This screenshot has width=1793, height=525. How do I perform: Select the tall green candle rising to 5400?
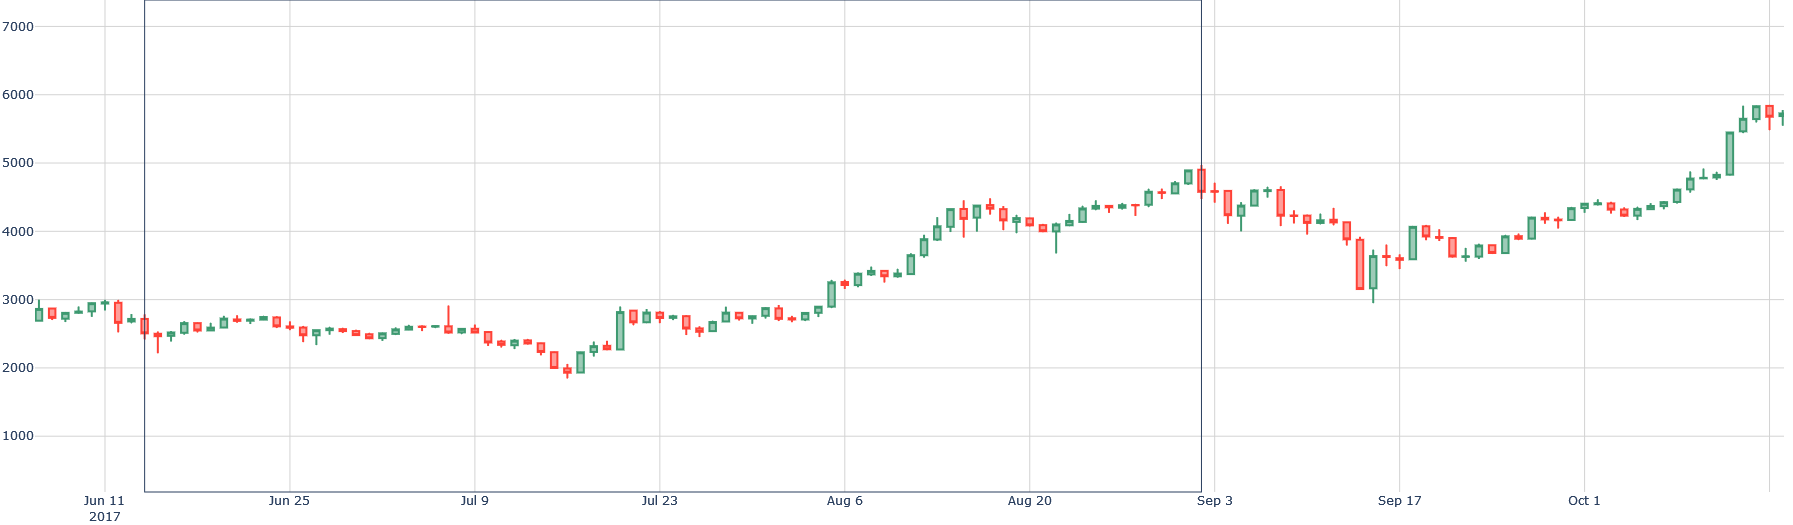(x=1730, y=154)
